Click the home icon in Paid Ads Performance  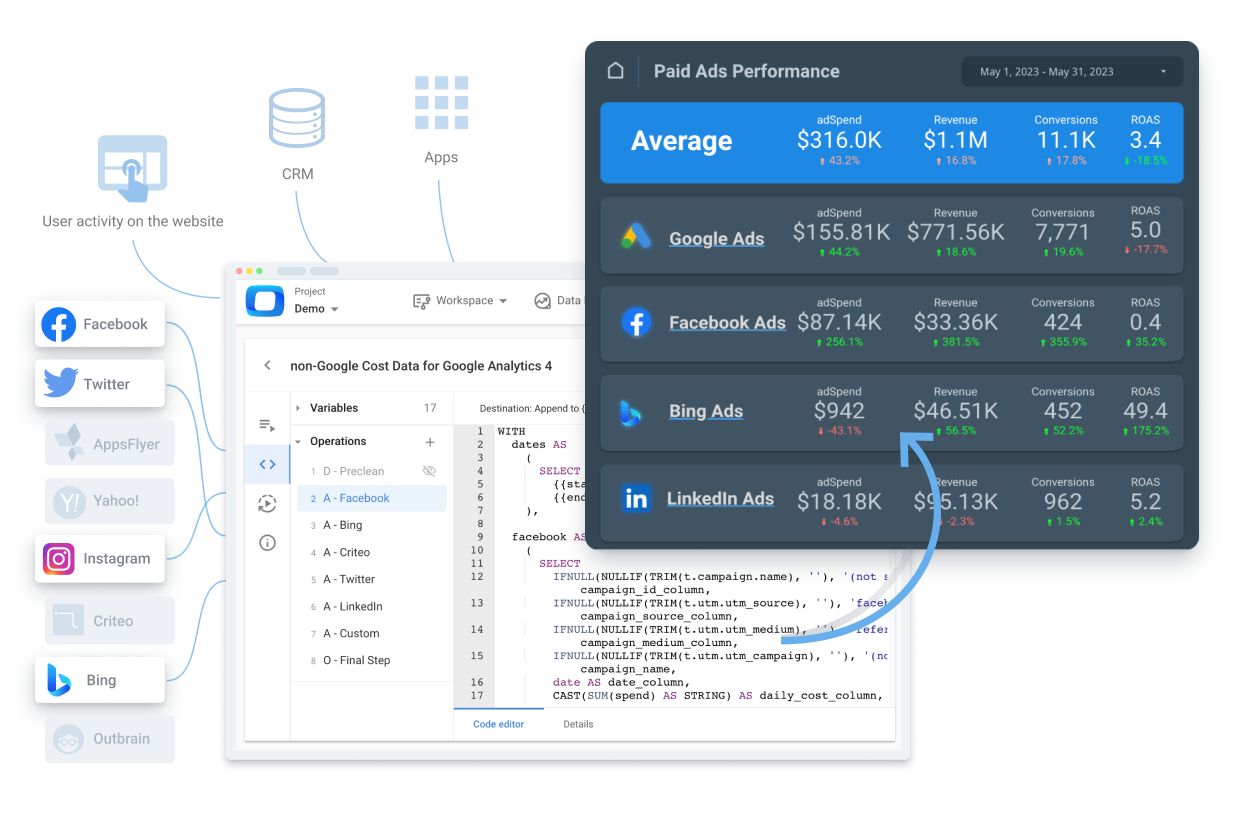click(616, 71)
